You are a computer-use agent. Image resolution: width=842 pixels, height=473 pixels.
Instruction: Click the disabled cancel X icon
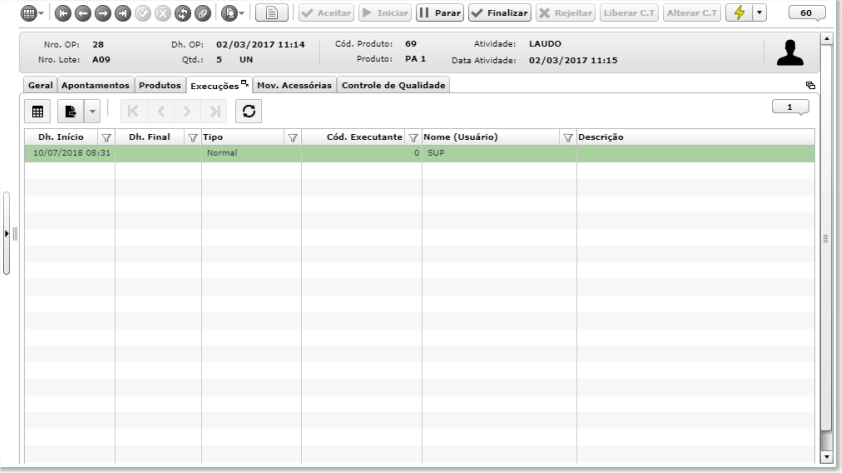coord(163,13)
